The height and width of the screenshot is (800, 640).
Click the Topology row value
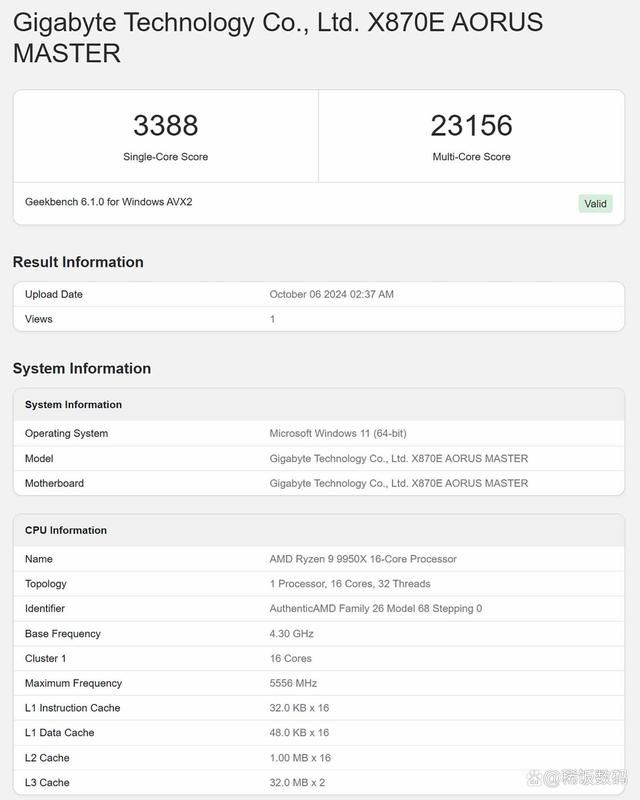tap(350, 584)
